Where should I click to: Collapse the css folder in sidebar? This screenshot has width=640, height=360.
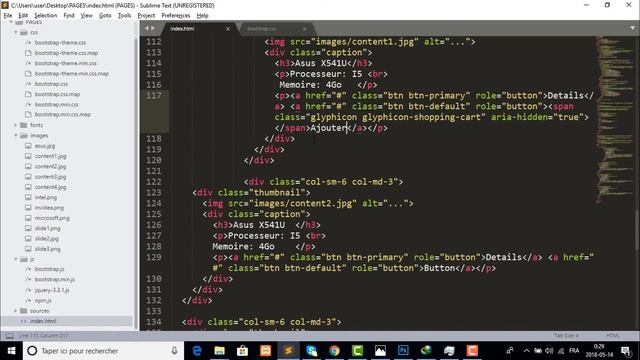[16, 32]
